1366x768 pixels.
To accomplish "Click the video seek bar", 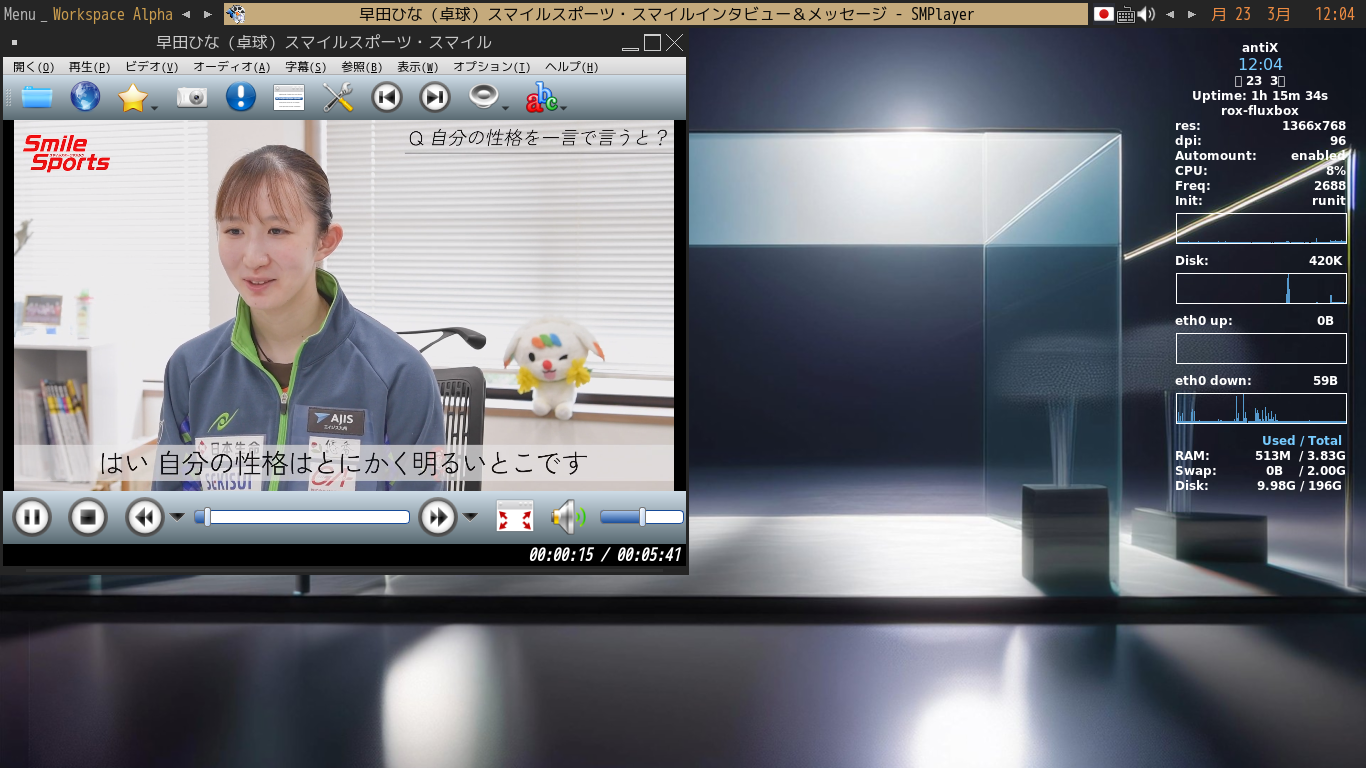I will tap(302, 517).
